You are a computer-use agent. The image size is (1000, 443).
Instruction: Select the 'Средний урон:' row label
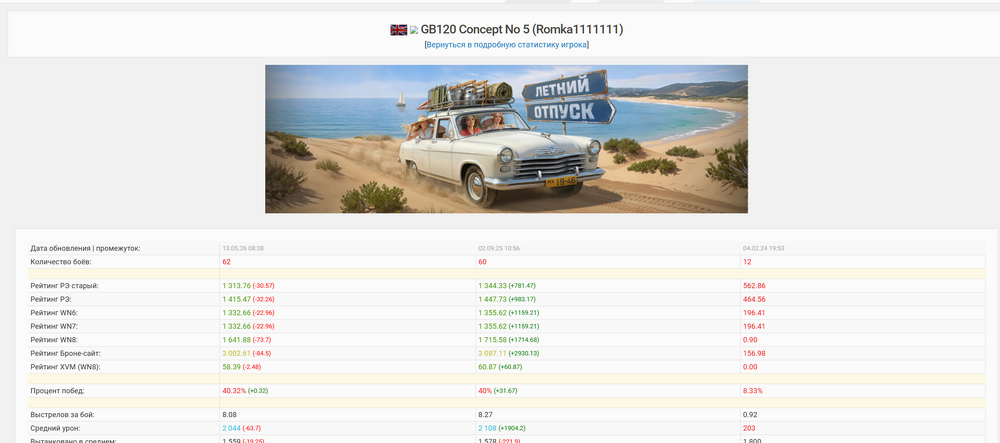coord(55,428)
